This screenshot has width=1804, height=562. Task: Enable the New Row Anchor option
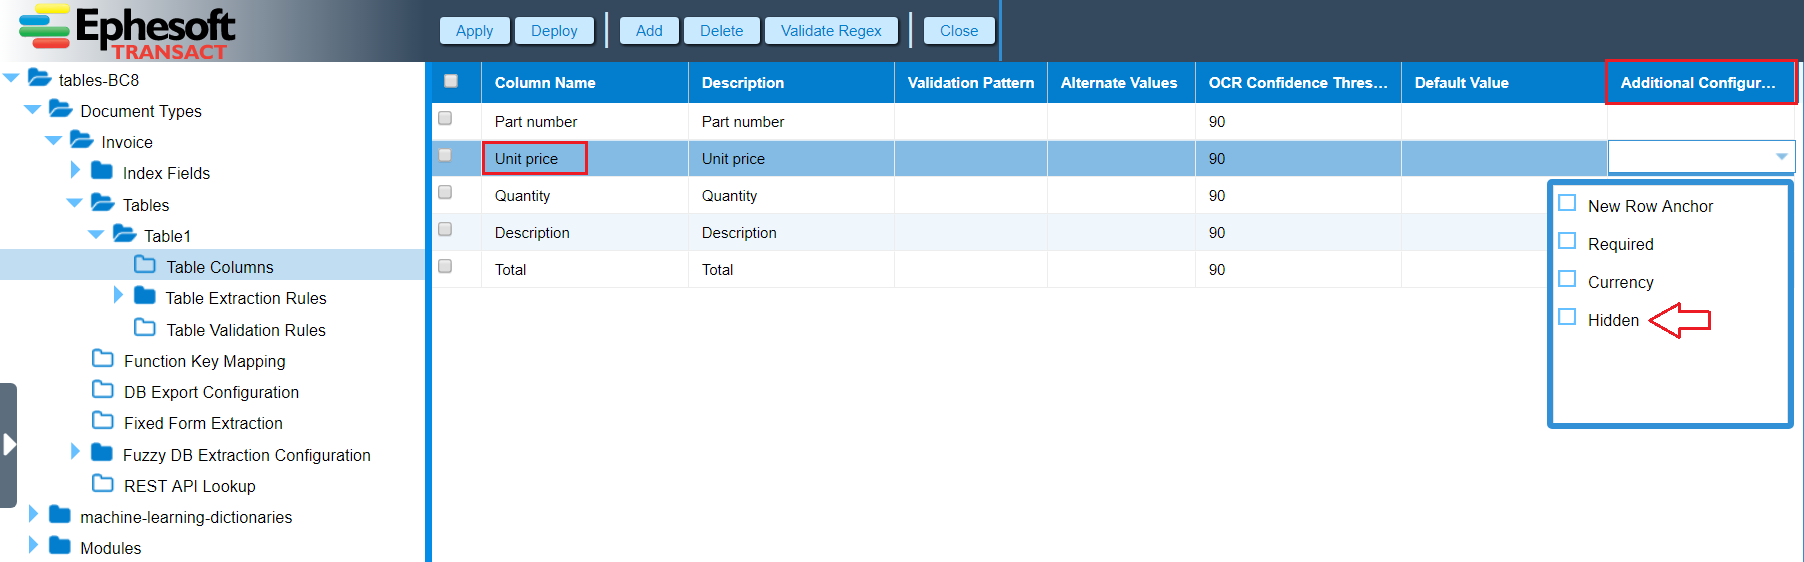pos(1567,203)
